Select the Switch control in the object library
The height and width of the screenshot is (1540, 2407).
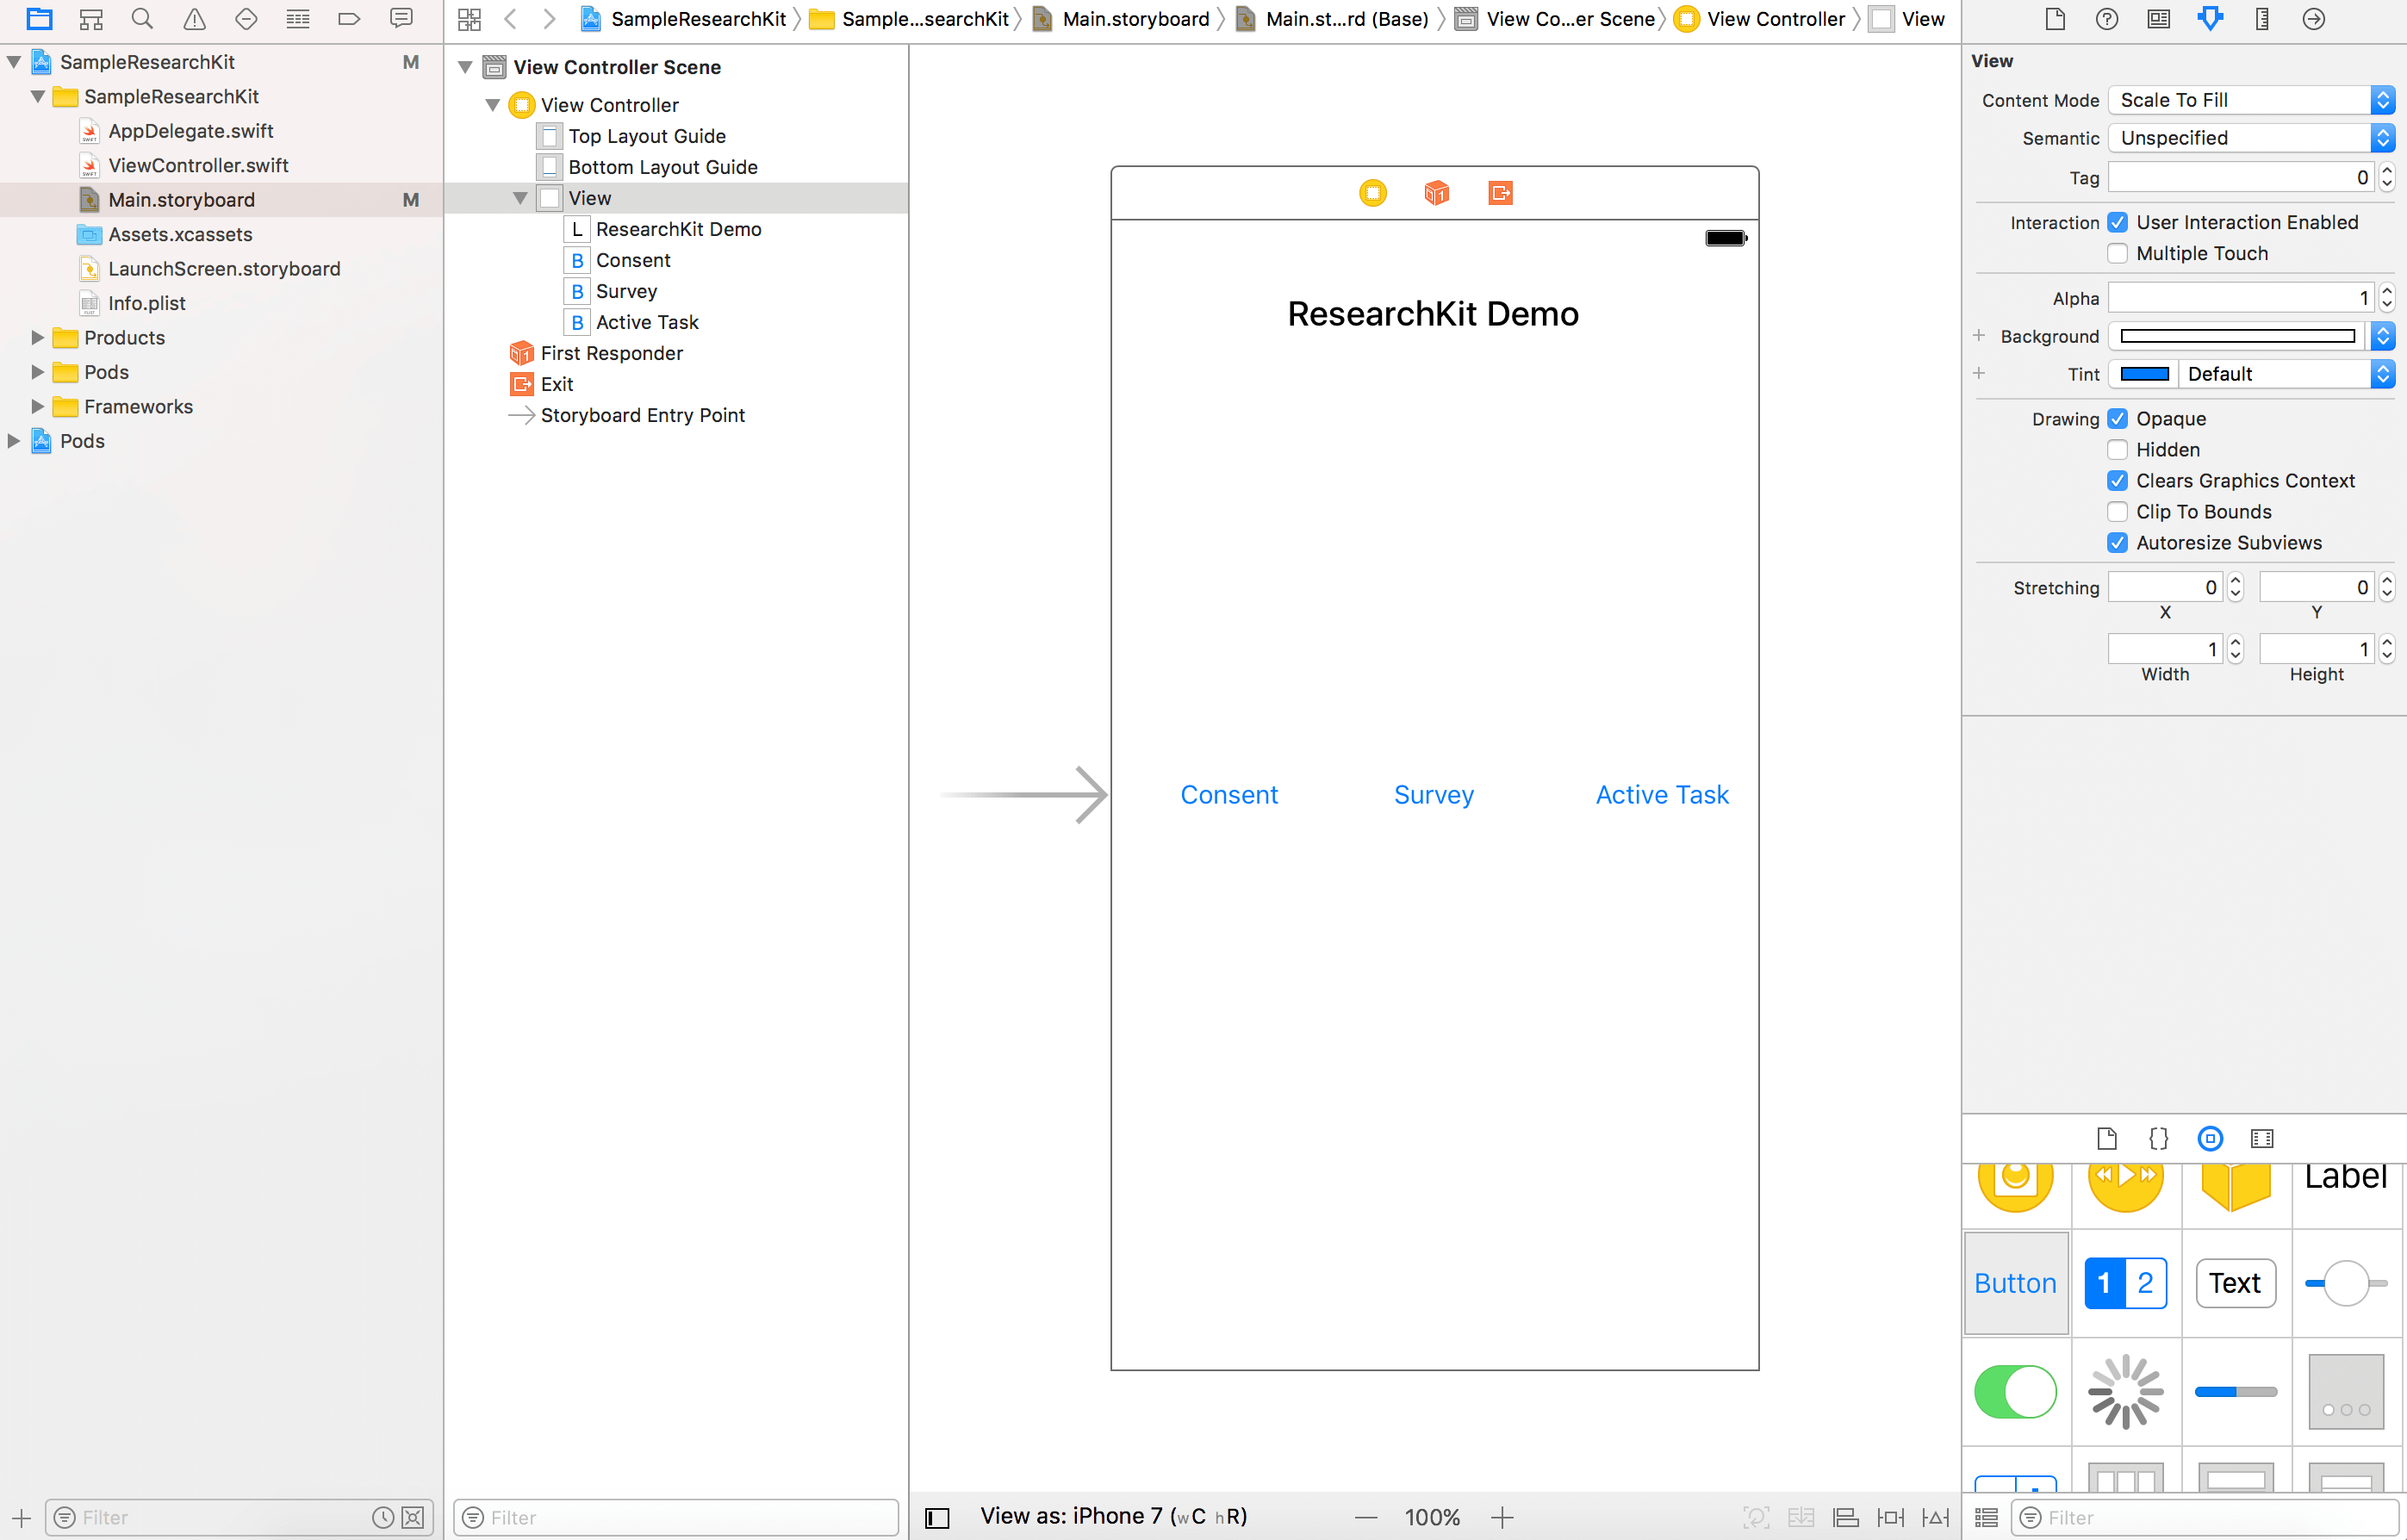pyautogui.click(x=2015, y=1390)
